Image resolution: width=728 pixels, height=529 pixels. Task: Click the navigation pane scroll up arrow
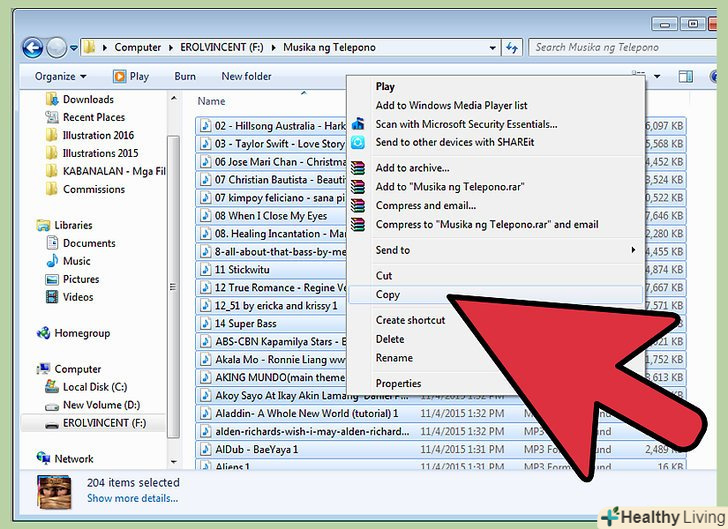click(174, 98)
